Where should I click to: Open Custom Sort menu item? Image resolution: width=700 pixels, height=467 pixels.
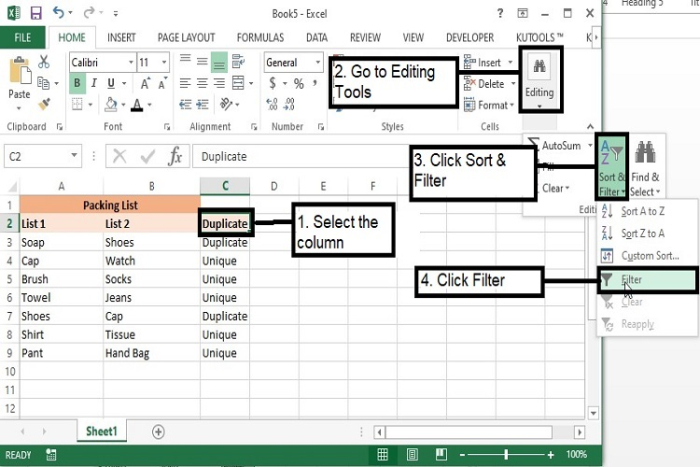pyautogui.click(x=647, y=255)
